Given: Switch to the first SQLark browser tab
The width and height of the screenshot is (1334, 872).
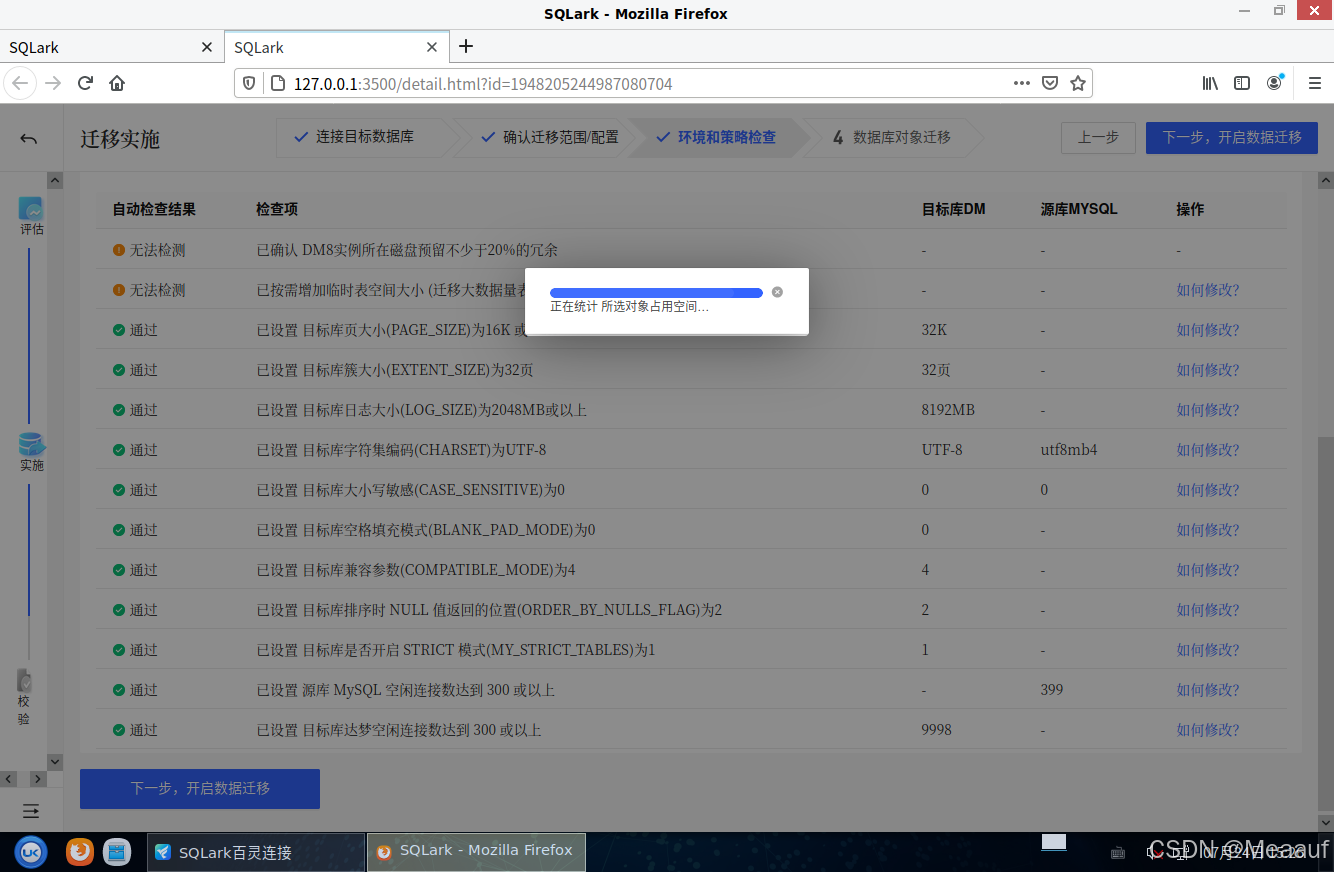Looking at the screenshot, I should pos(110,47).
